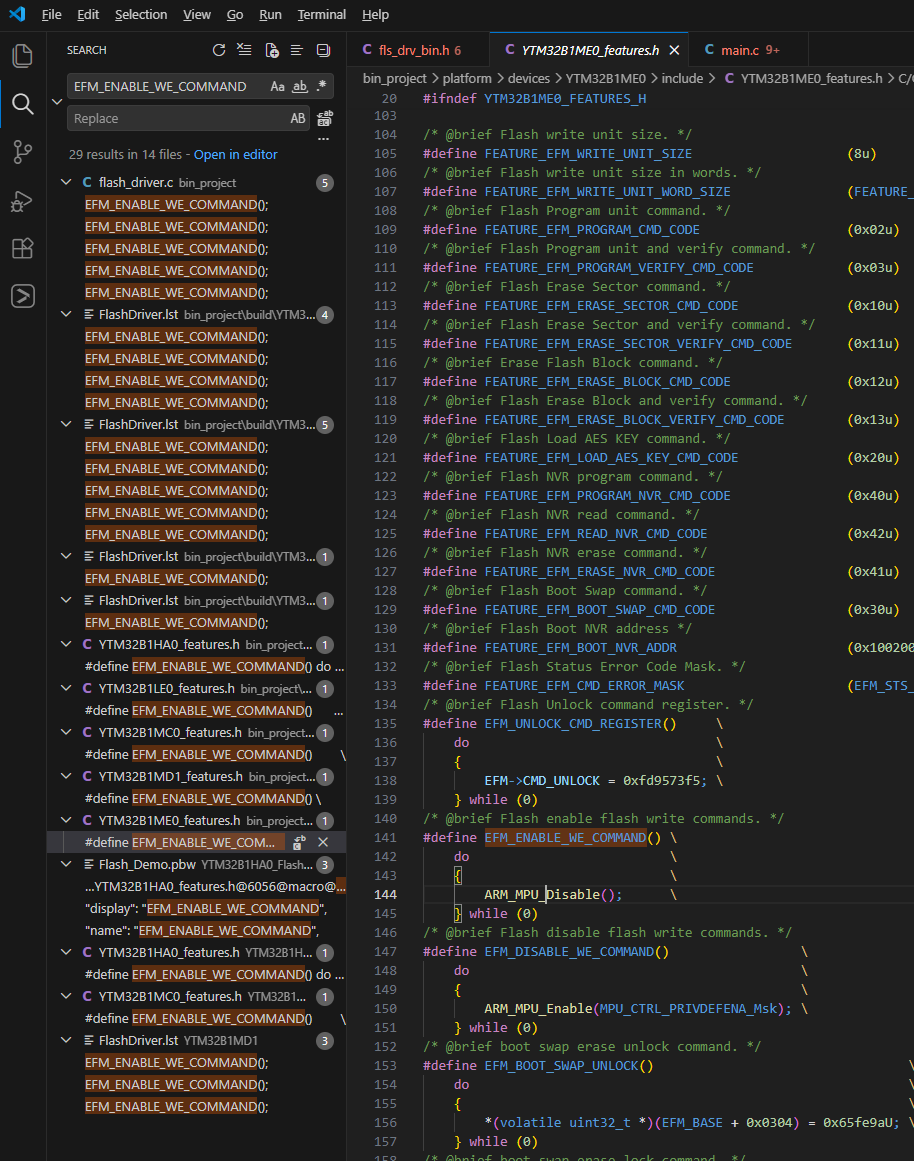
Task: Open the Extensions view
Action: [22, 249]
